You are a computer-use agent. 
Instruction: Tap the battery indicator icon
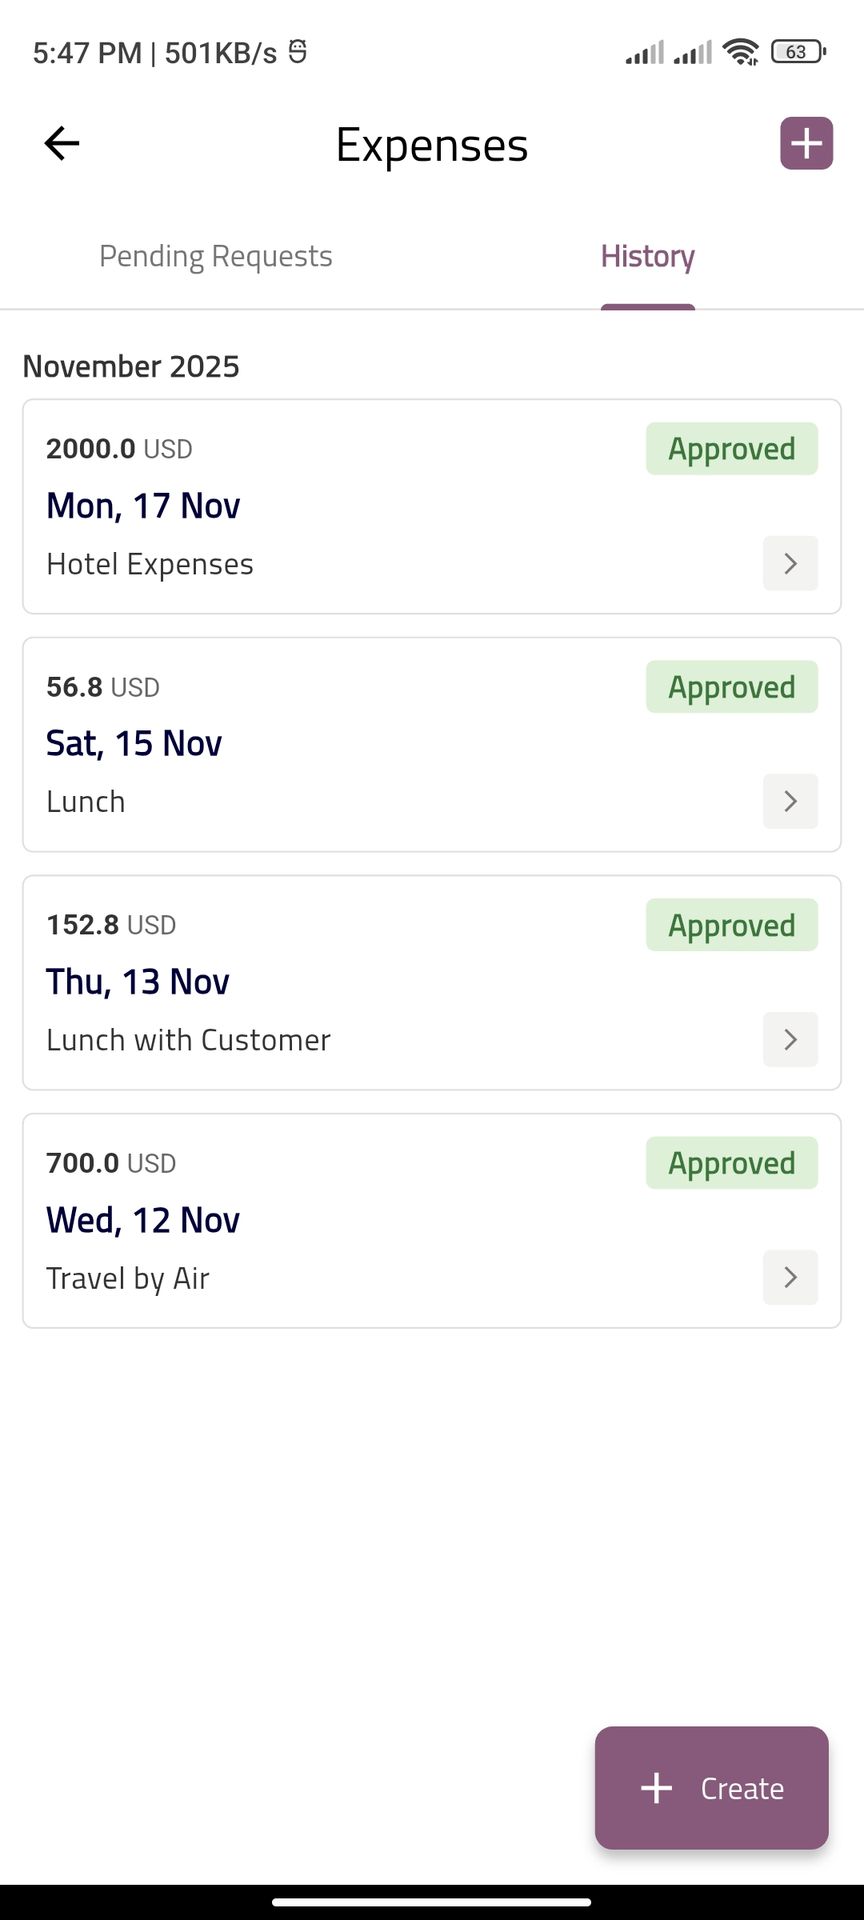[798, 52]
